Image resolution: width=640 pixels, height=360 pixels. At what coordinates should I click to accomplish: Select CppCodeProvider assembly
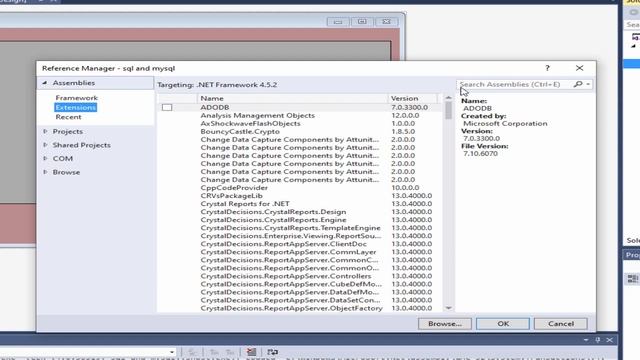300,188
